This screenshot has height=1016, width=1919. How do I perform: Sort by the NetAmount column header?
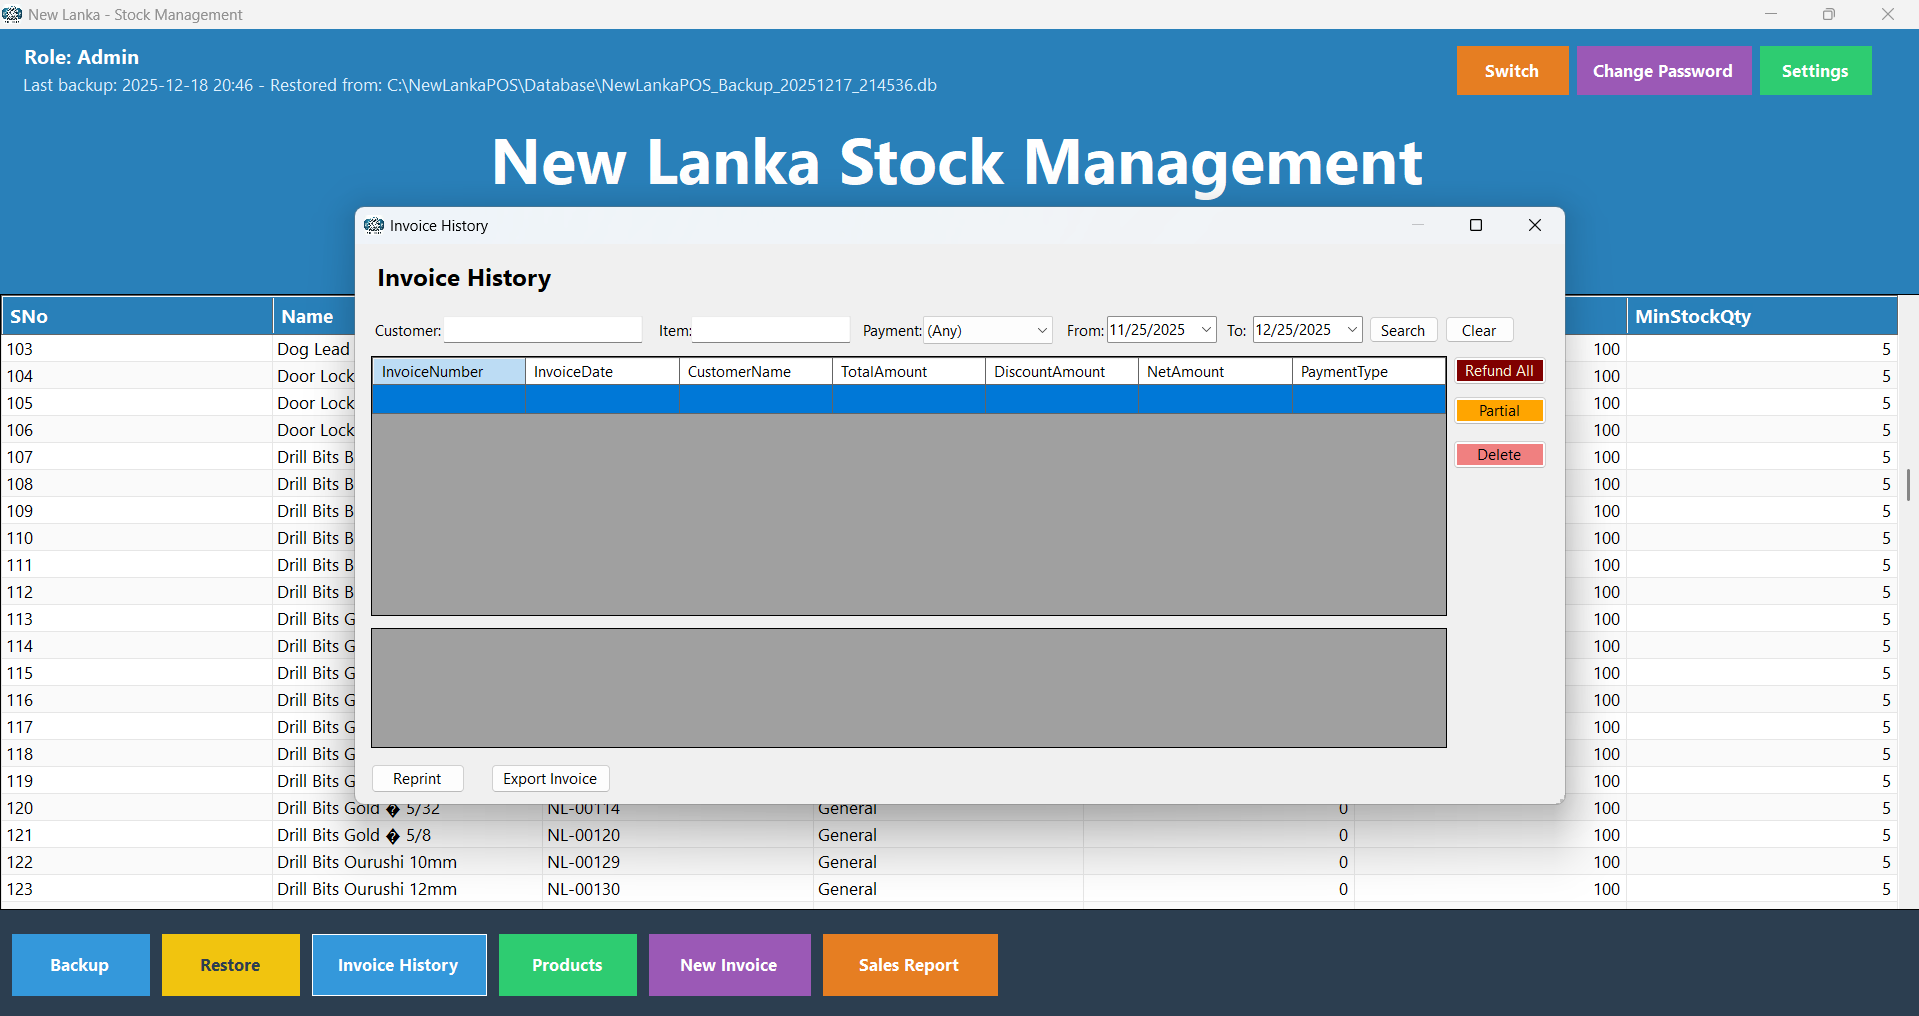point(1214,372)
